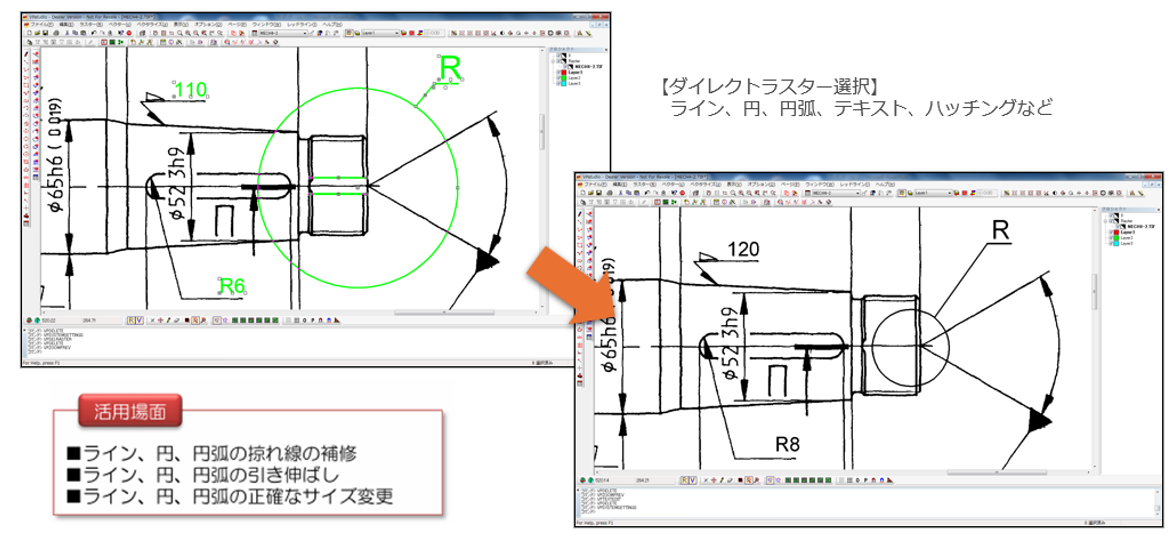Open MECH4-2 page dropdown in upper-left window

(282, 33)
